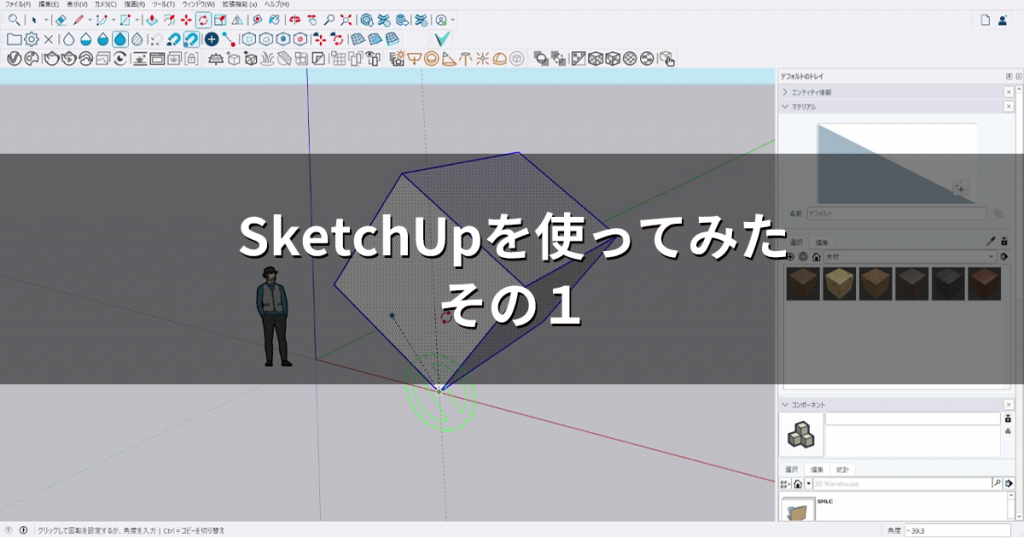Pick the Tape Measure tool

pos(257,20)
